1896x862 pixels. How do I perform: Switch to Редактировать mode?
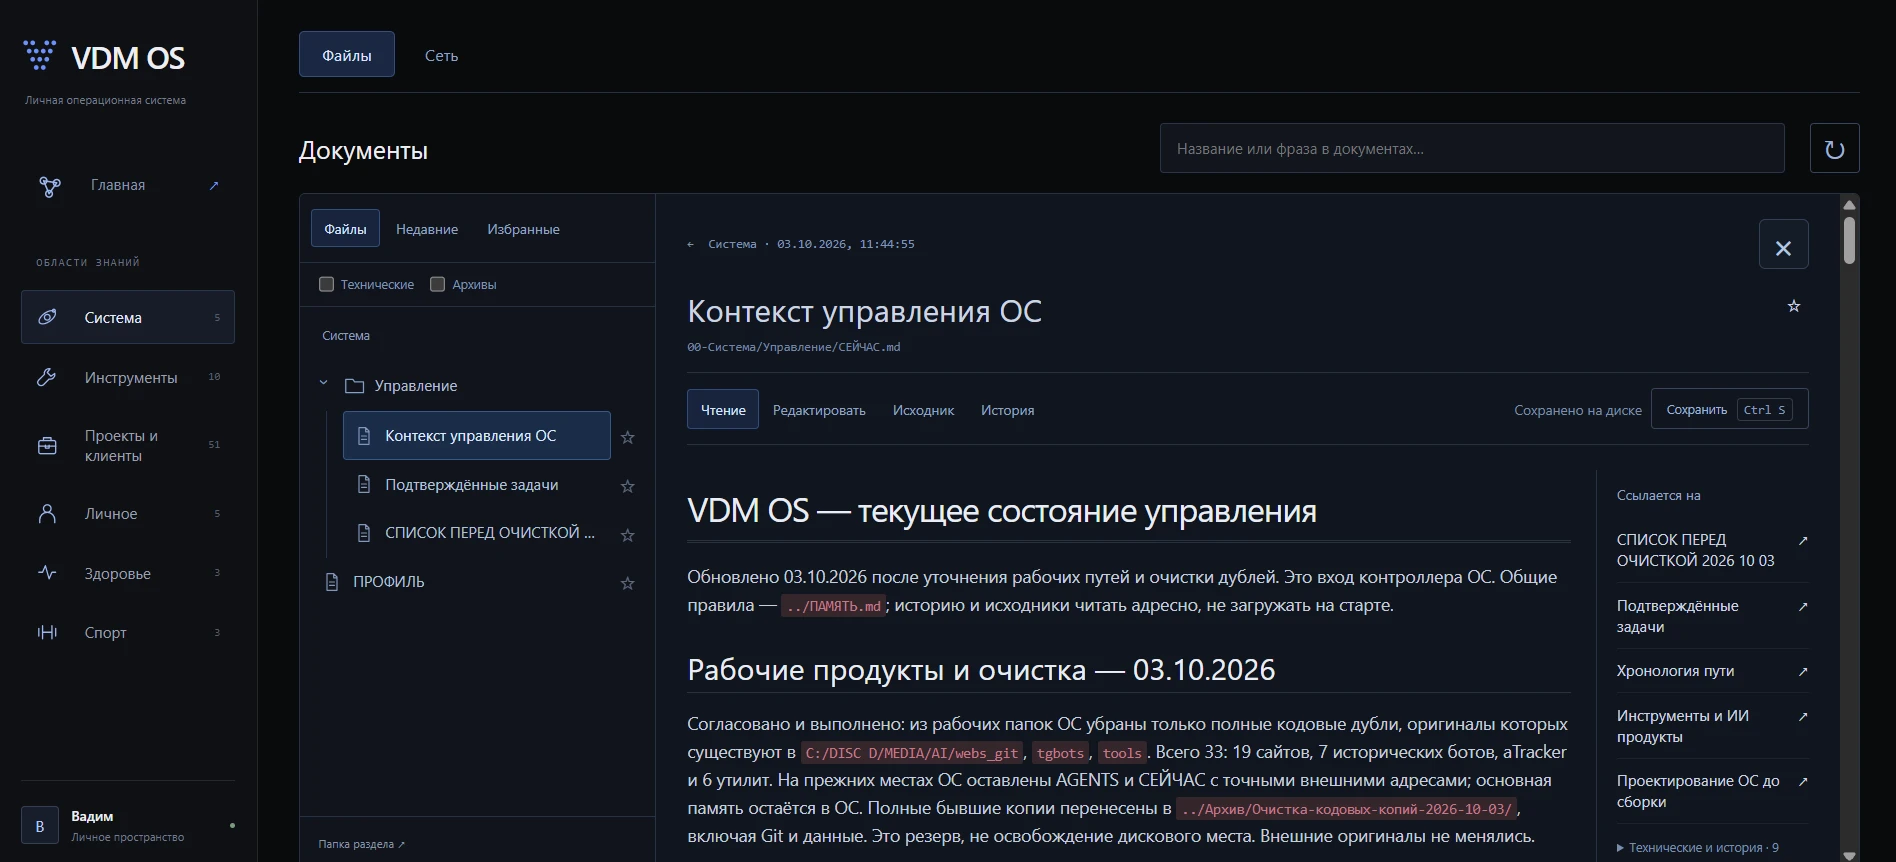[x=819, y=410]
